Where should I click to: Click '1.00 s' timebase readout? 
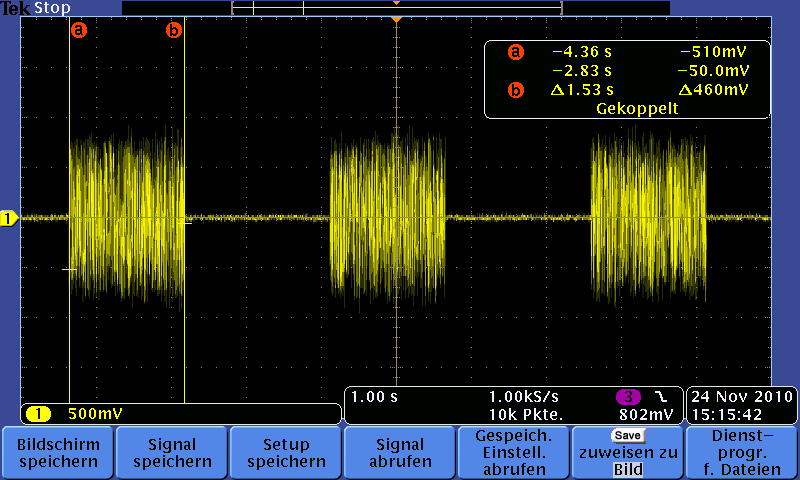pyautogui.click(x=374, y=397)
